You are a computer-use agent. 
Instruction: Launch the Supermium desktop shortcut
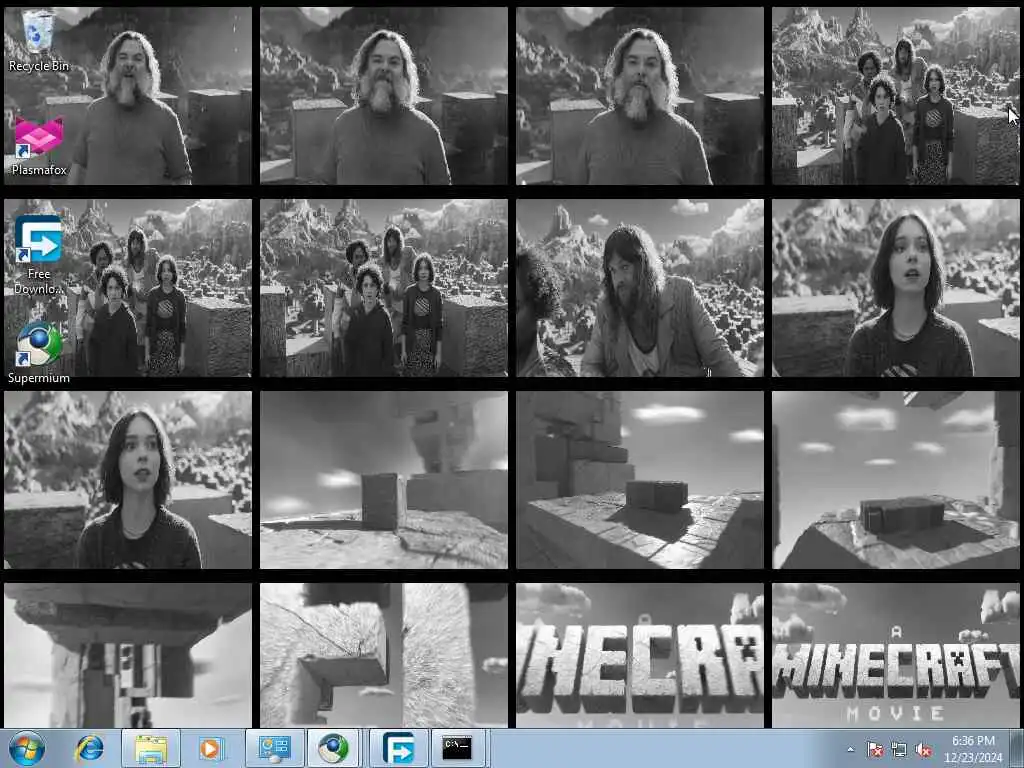click(39, 352)
